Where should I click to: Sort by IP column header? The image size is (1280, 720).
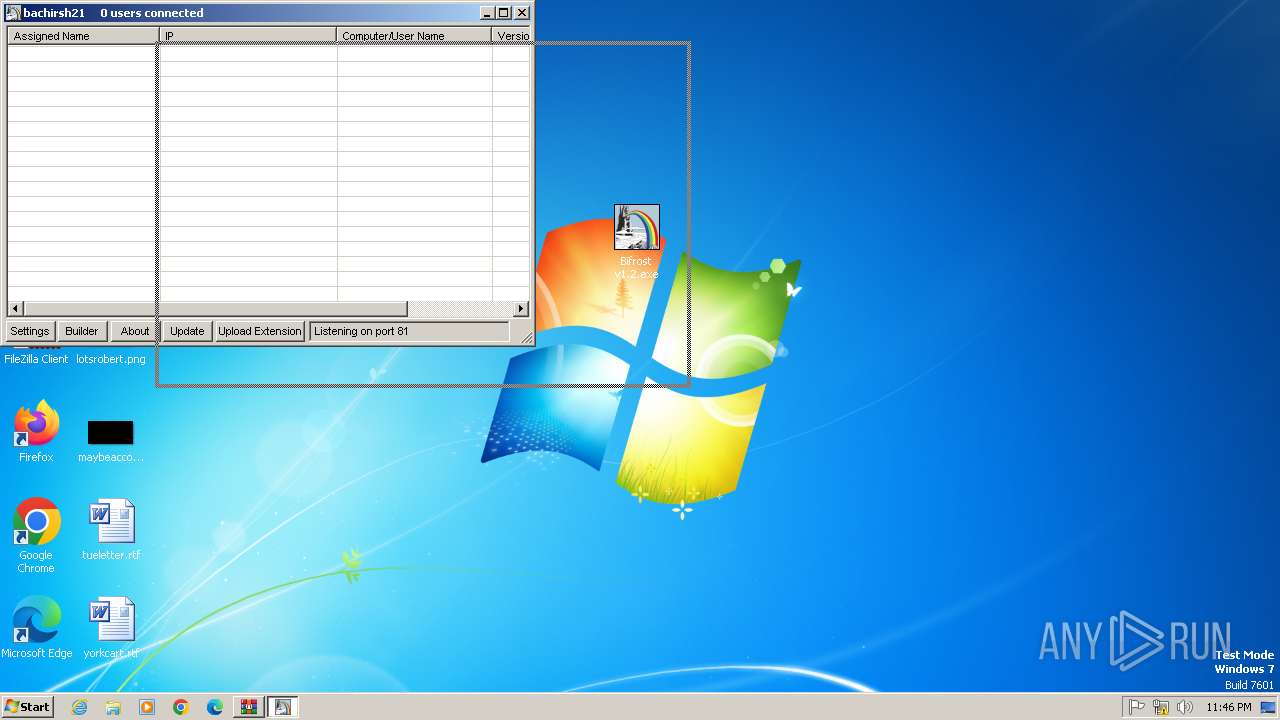pos(248,36)
